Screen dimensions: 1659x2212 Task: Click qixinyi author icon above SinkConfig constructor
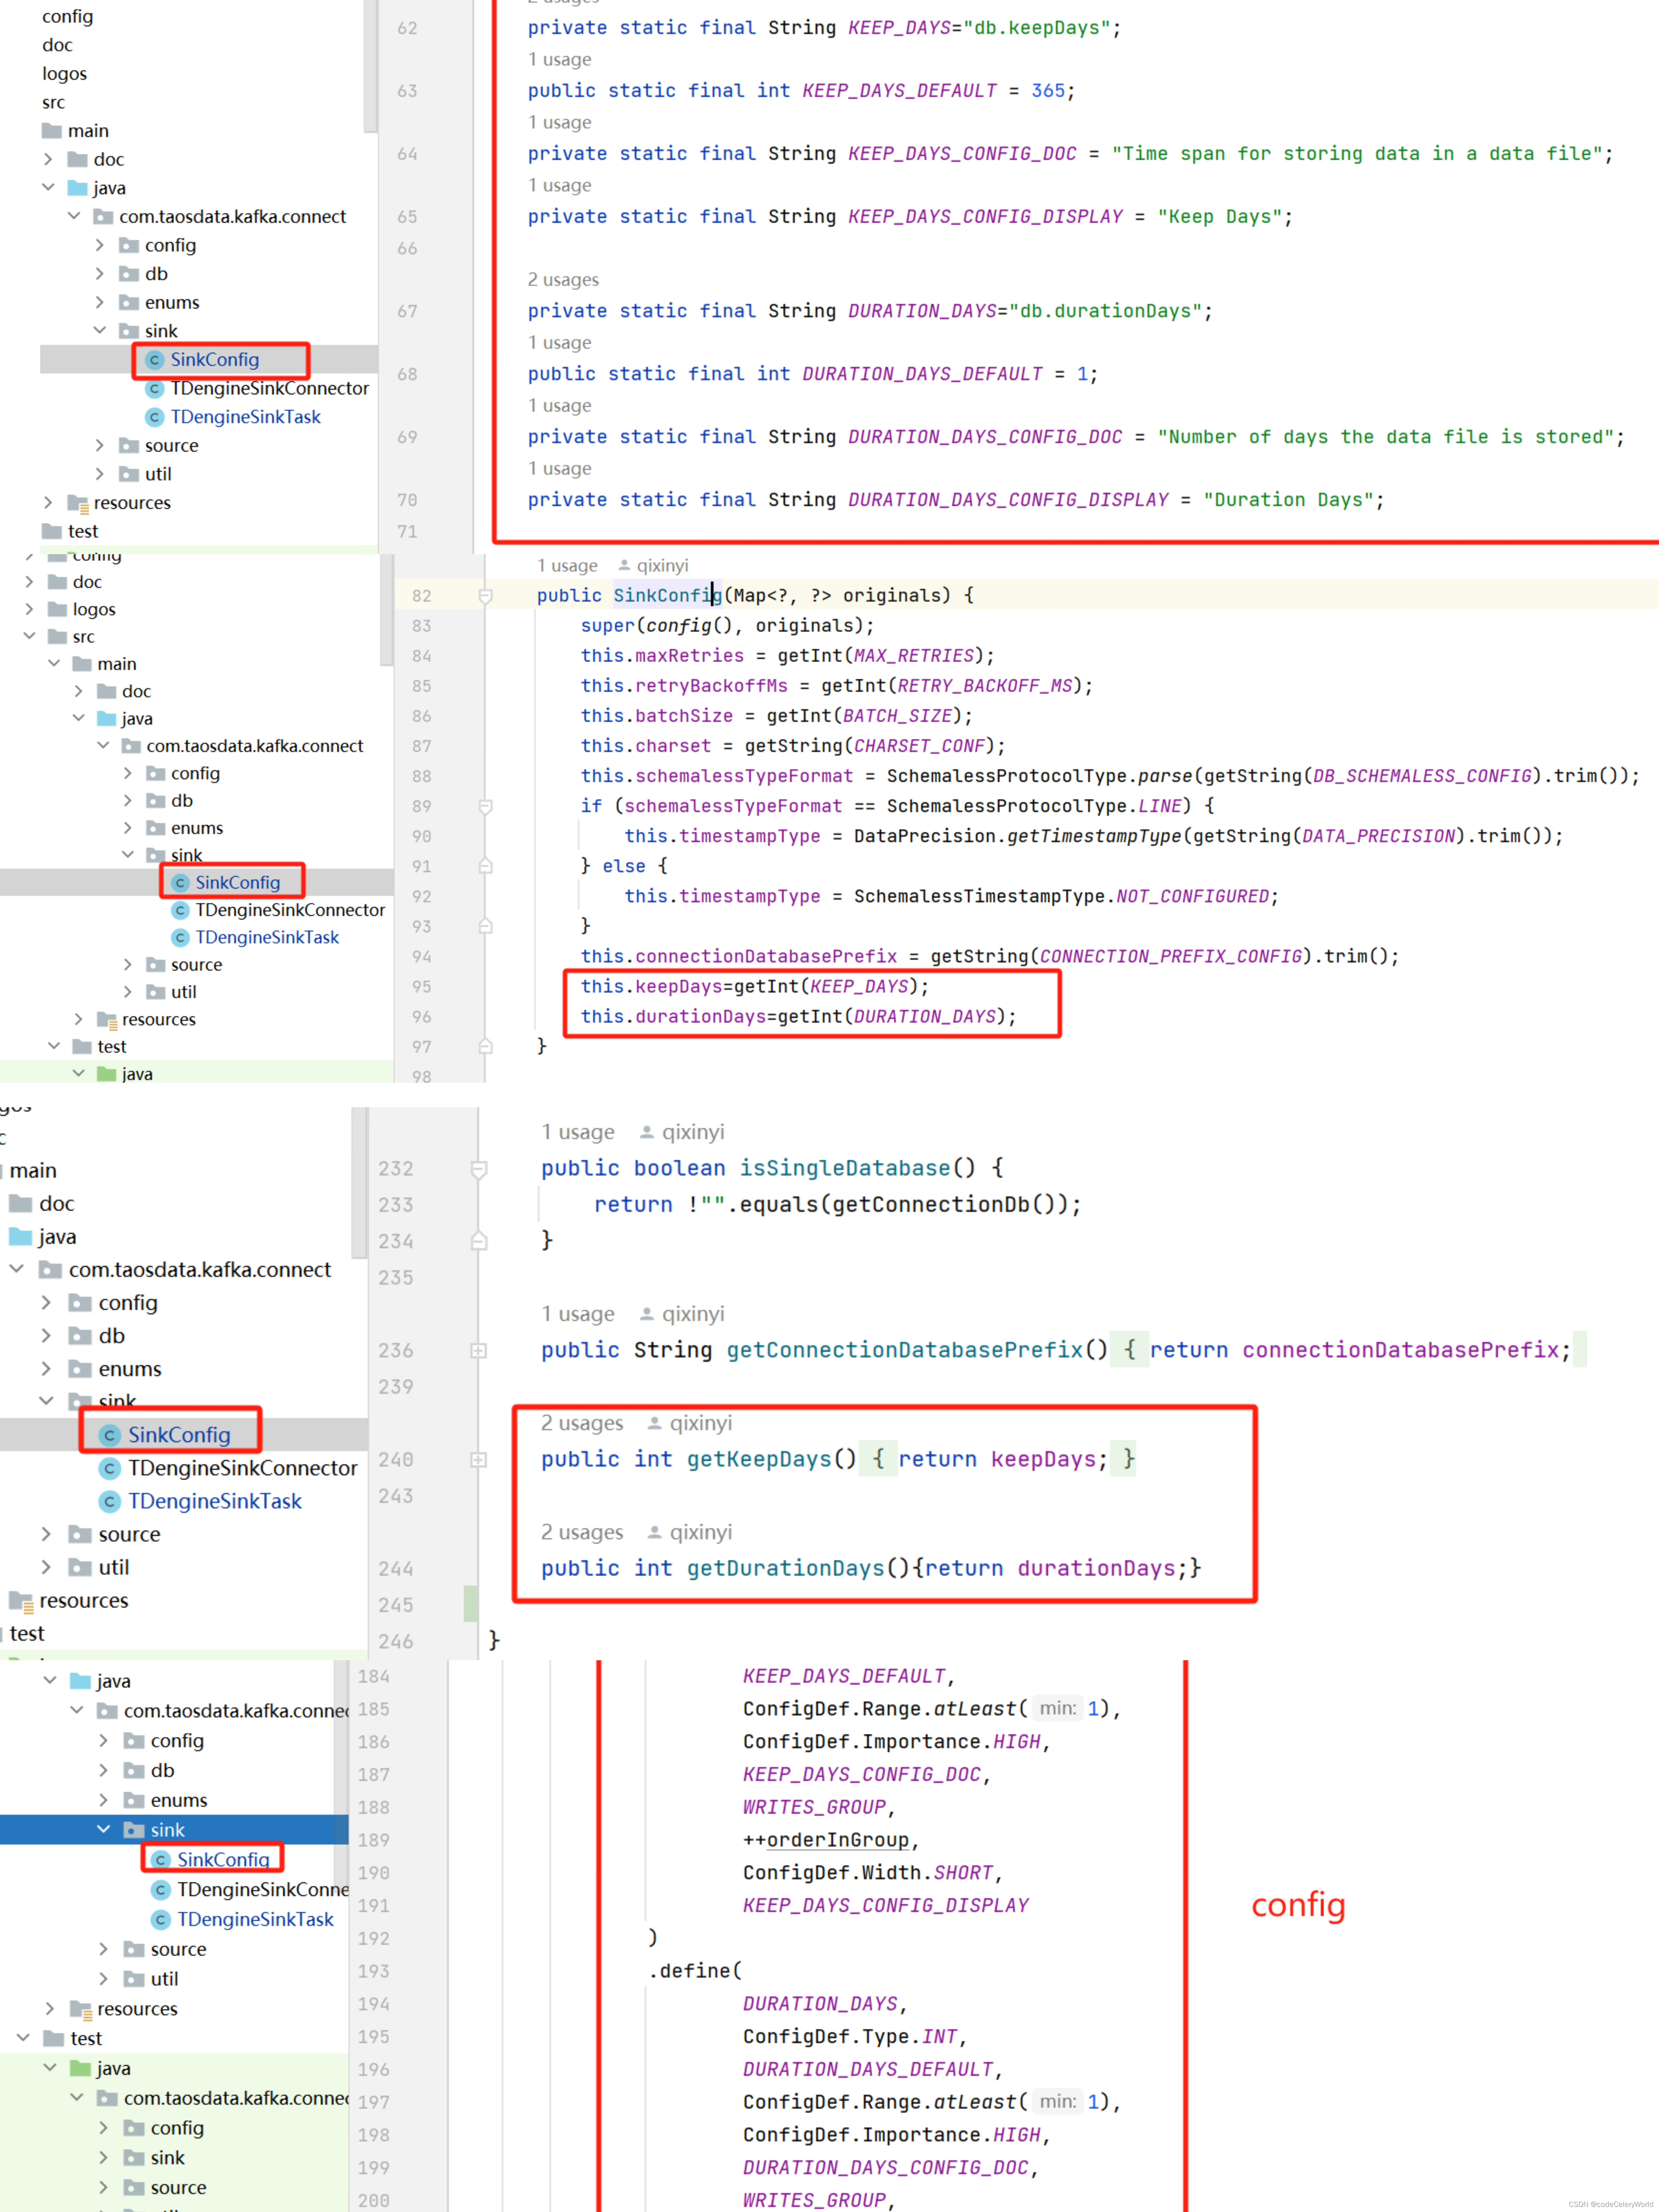(x=624, y=565)
